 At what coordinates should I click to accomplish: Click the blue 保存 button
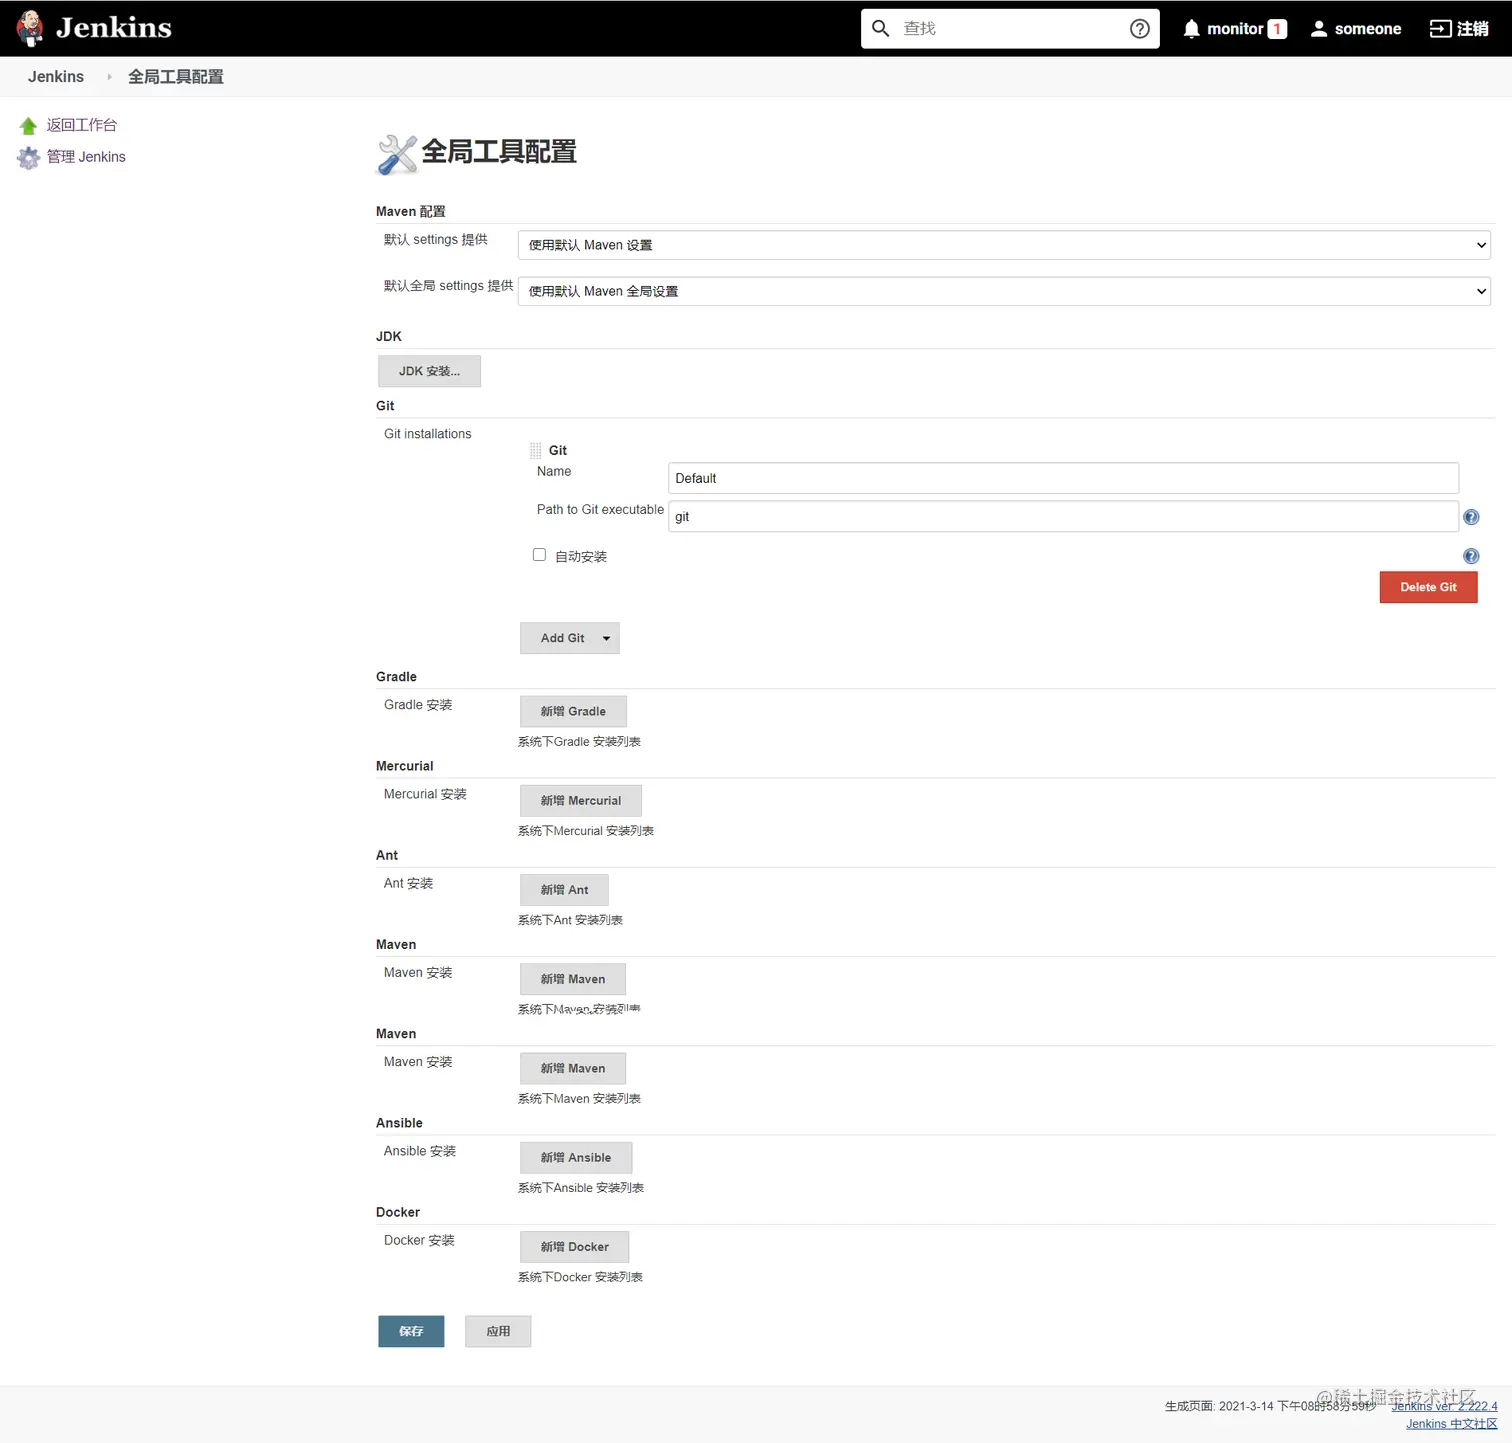411,1331
